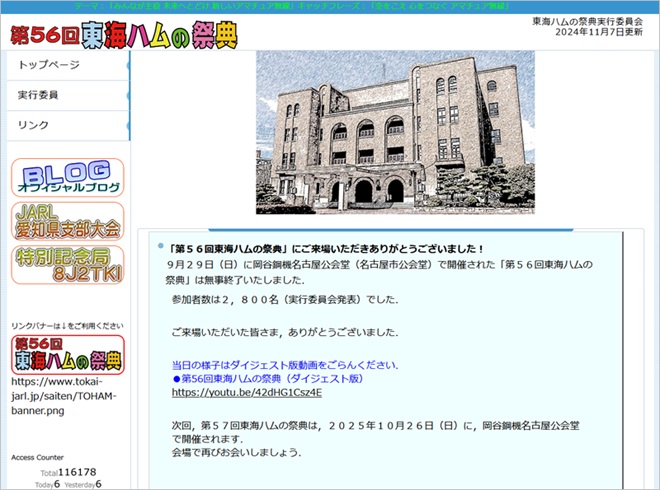The height and width of the screenshot is (490, 660).
Task: Open the JARL 愛知県支部大会 banner
Action: (68, 221)
